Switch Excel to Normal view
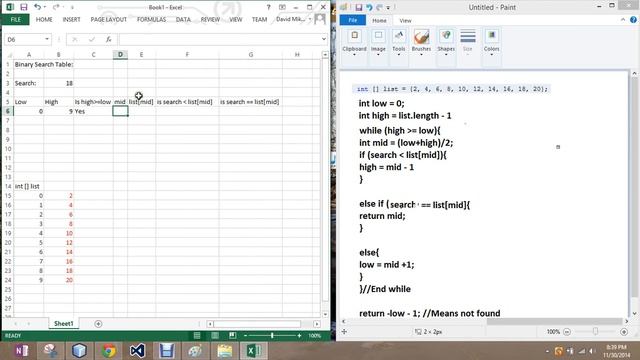 [x=197, y=336]
